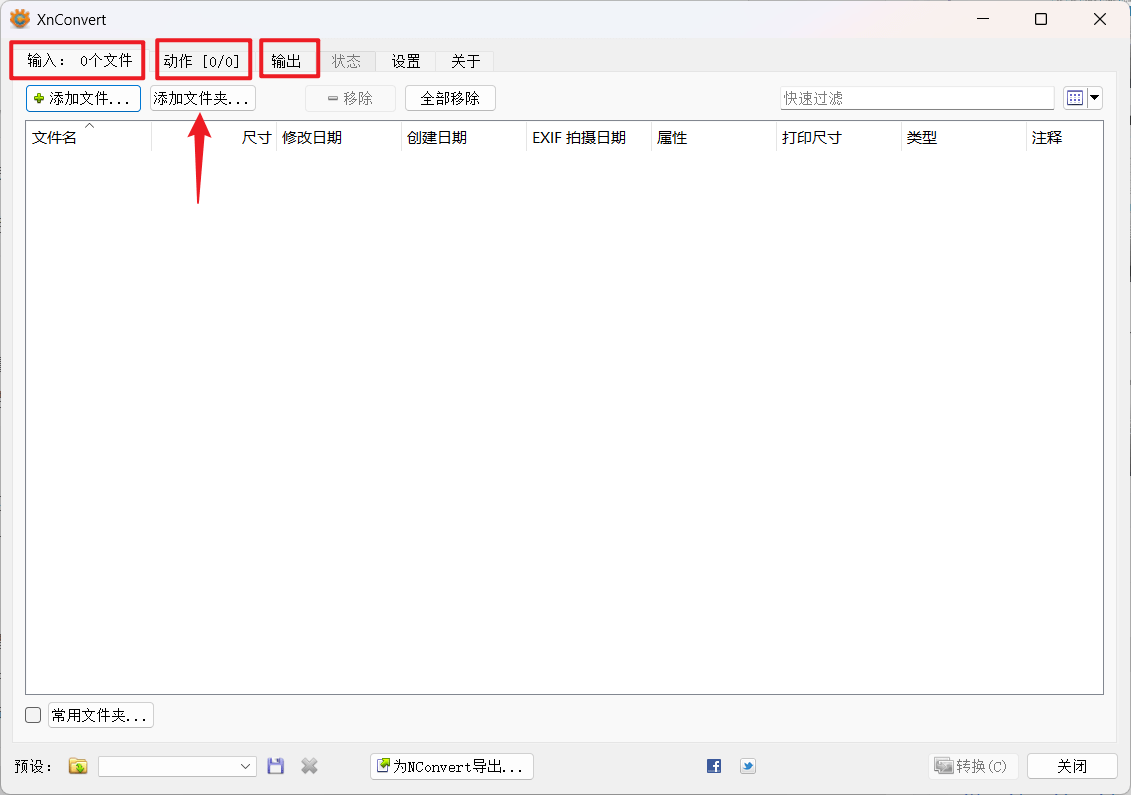Switch to the 动作 [0/0] tab
1131x795 pixels.
pos(202,61)
